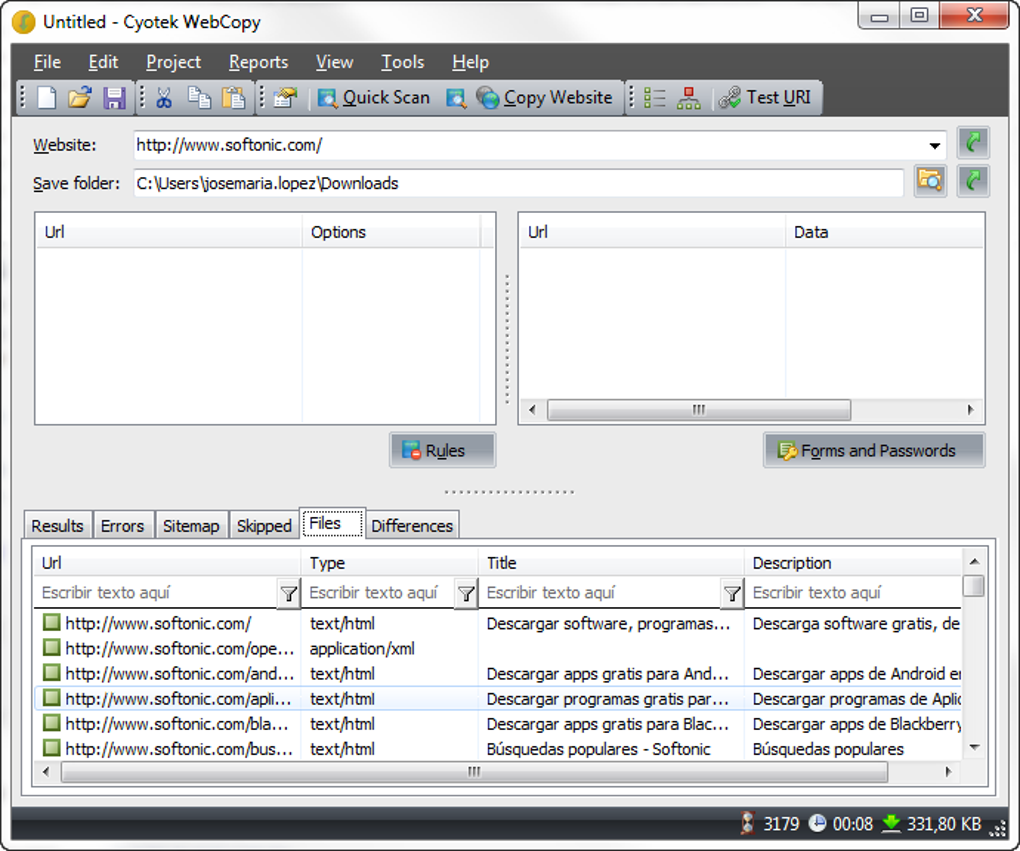Click files list horizontal scrollbar thumb
1020x851 pixels.
tap(474, 772)
